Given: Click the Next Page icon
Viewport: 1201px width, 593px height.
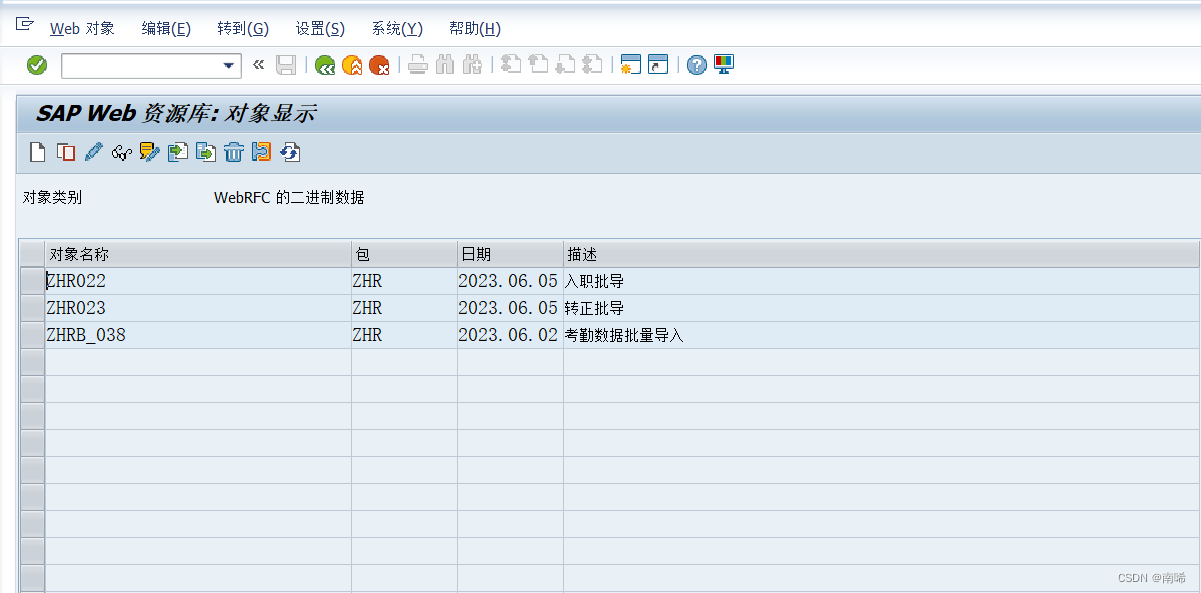Looking at the screenshot, I should coord(565,65).
